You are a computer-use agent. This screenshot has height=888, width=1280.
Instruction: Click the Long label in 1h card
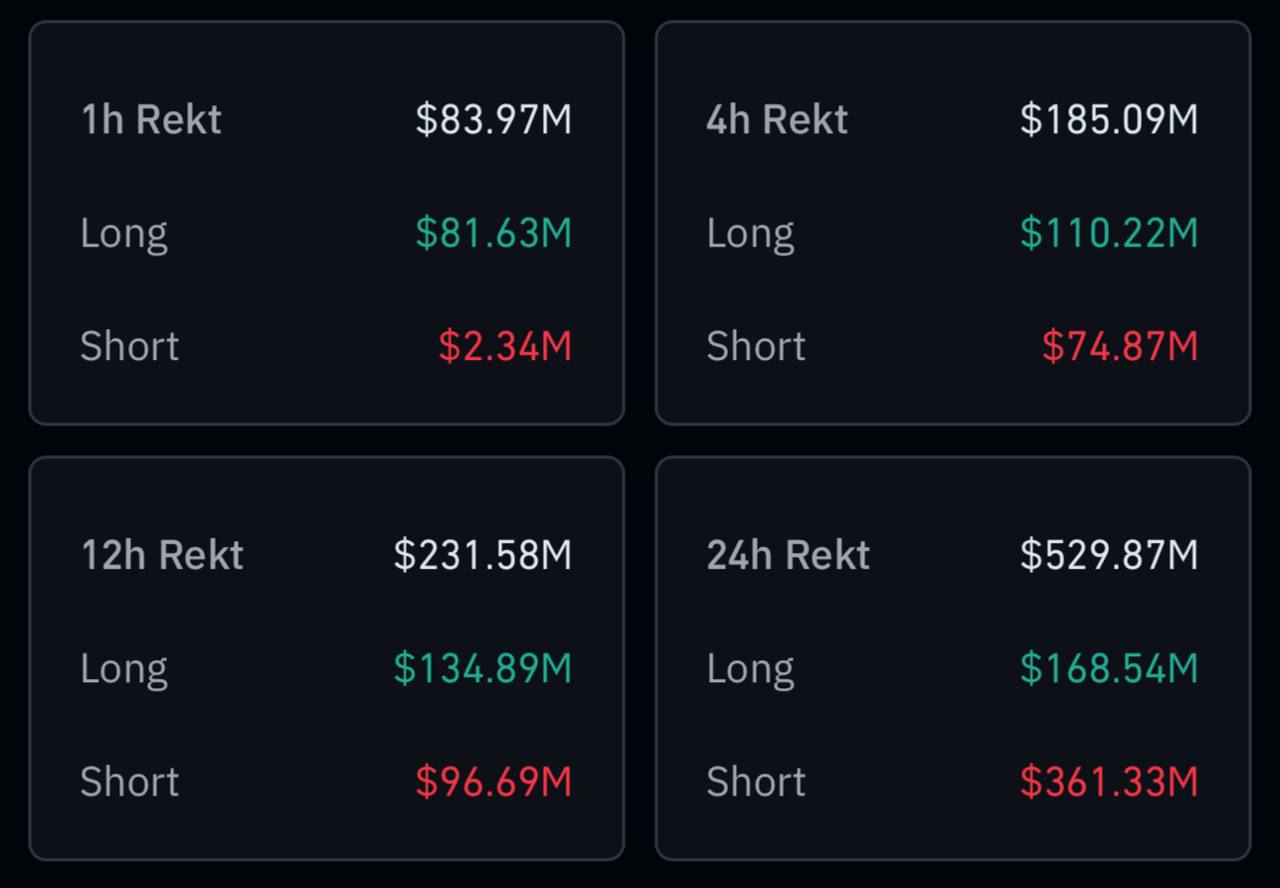coord(124,233)
